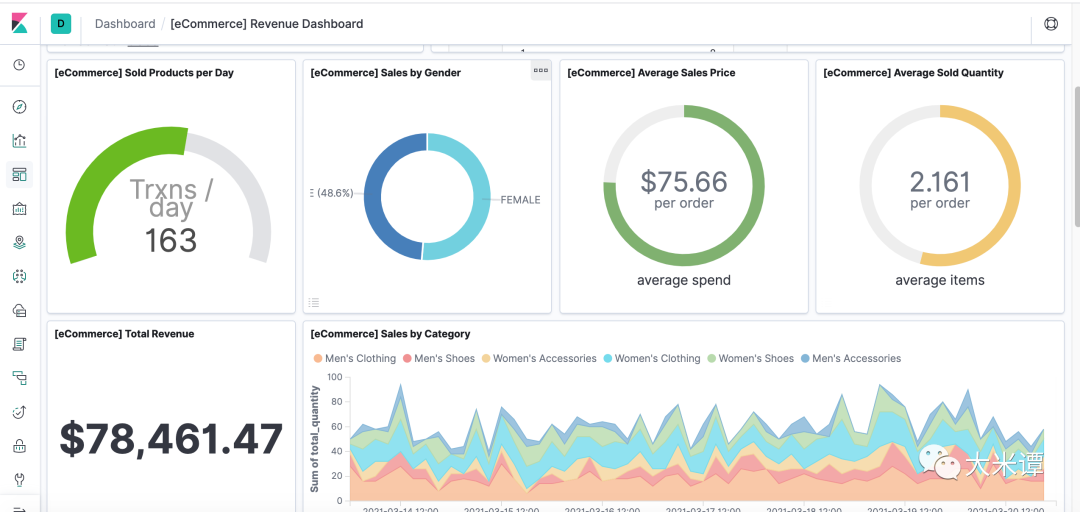1080x512 pixels.
Task: Open Dev Tools wrench icon
Action: point(19,479)
